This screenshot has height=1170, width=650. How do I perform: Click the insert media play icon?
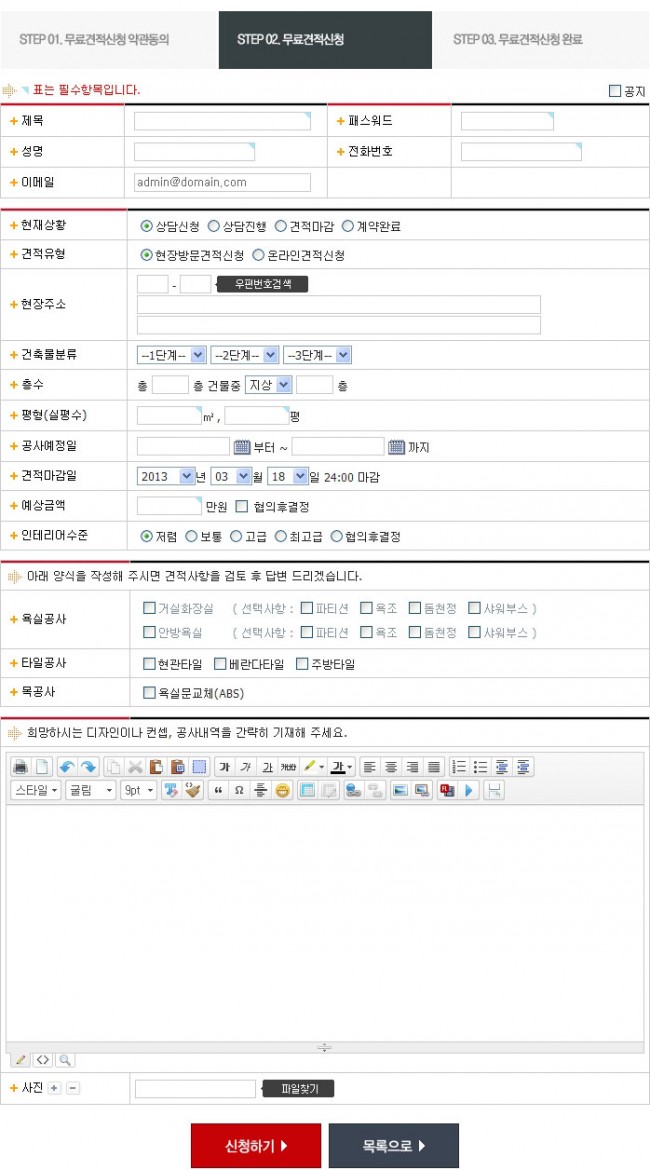[x=469, y=790]
